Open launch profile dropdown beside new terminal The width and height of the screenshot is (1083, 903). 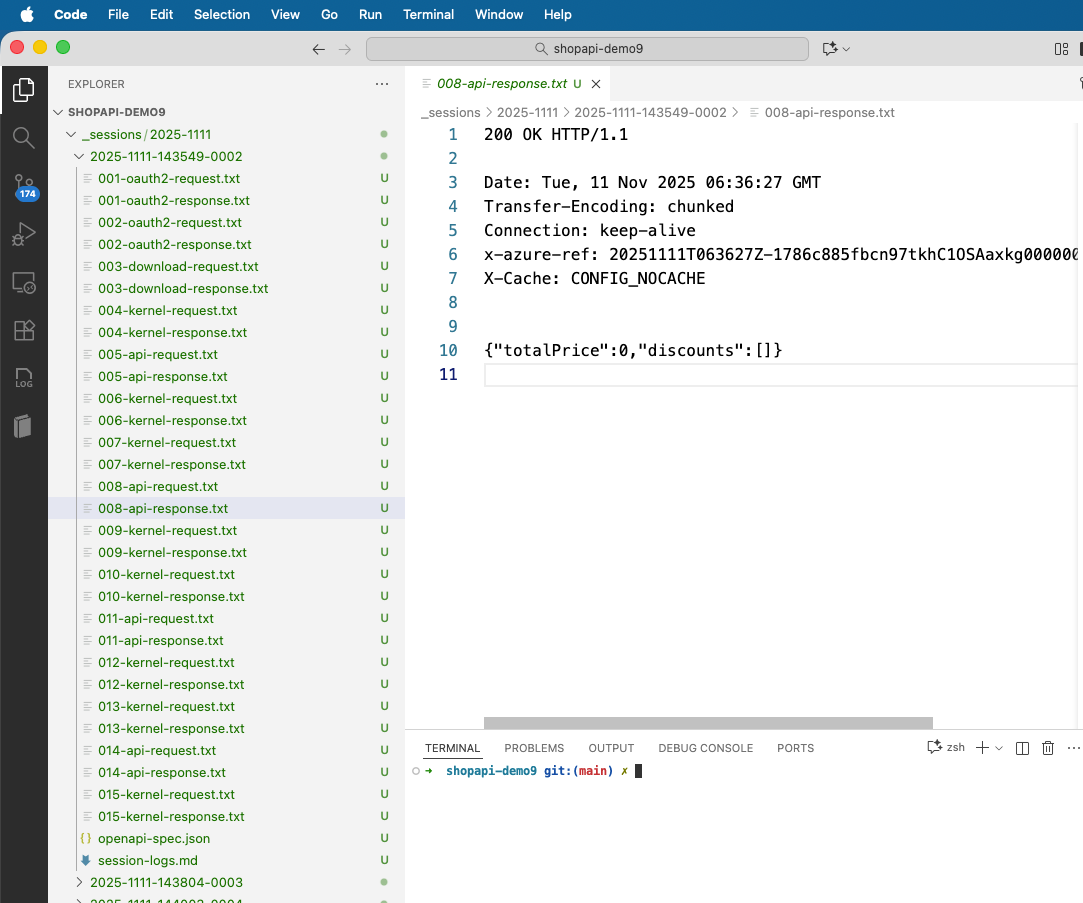tap(999, 748)
